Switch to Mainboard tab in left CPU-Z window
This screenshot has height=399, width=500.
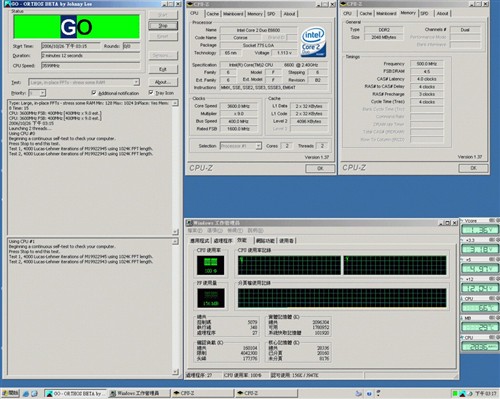(x=233, y=14)
